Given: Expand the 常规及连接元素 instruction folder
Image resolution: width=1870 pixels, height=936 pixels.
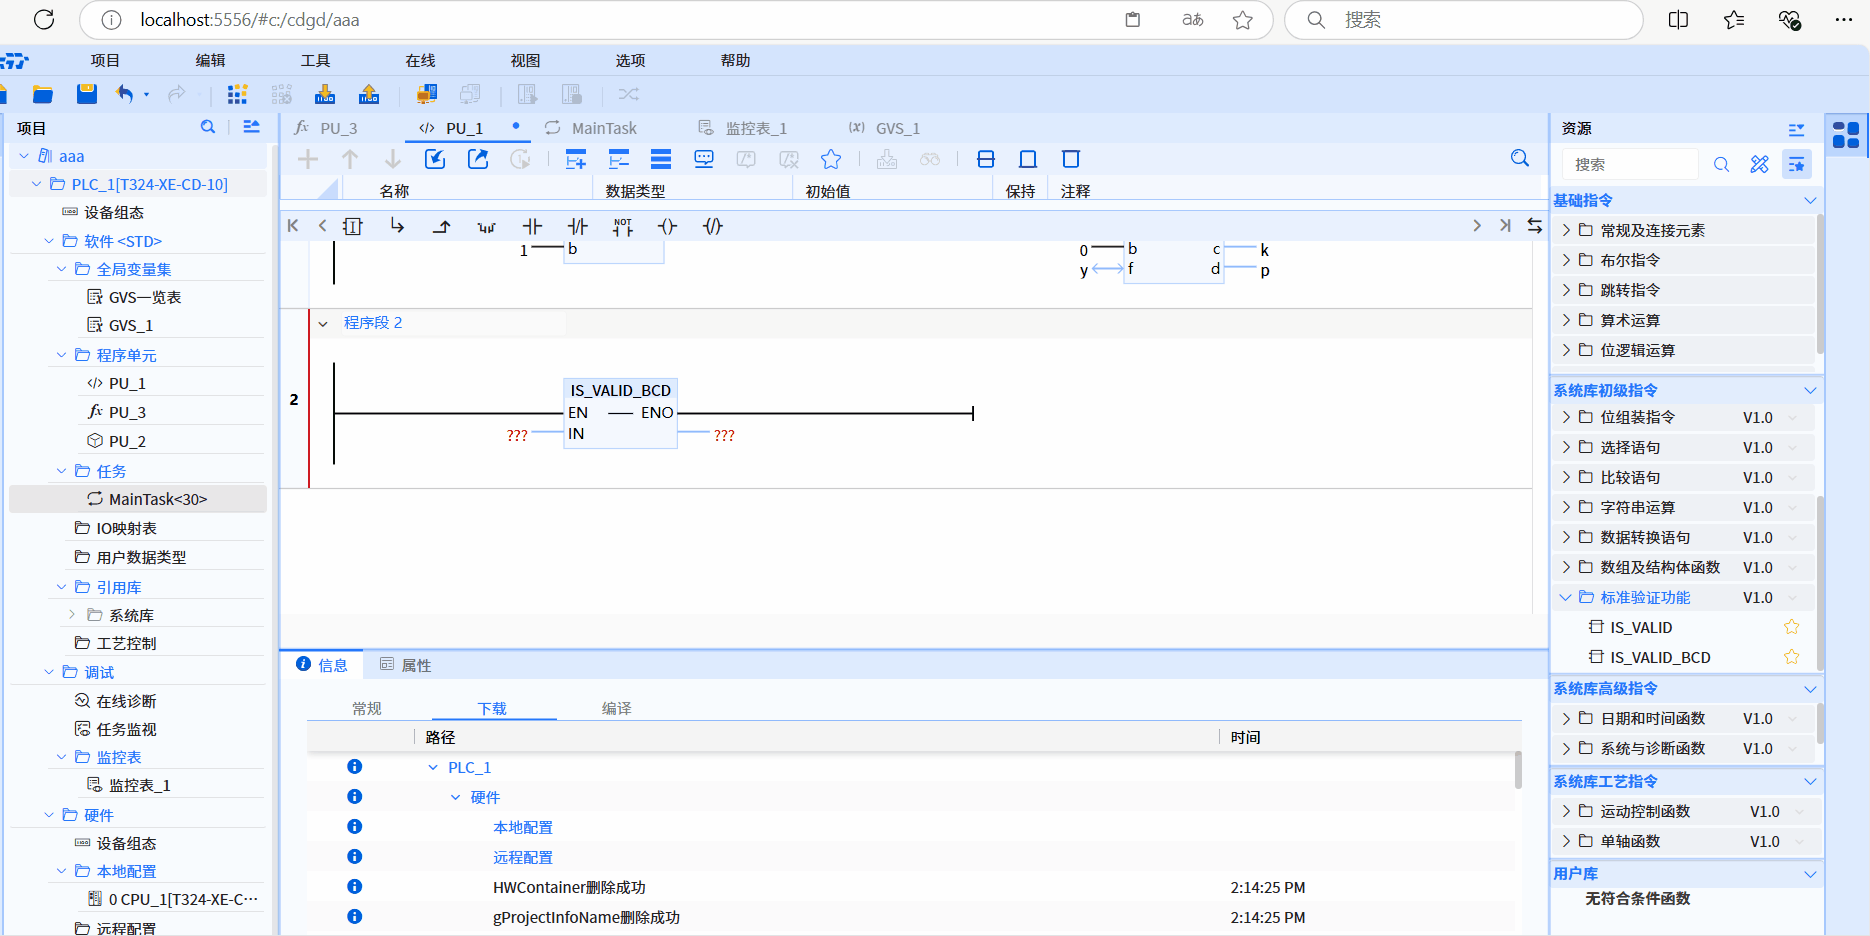Looking at the screenshot, I should tap(1565, 229).
